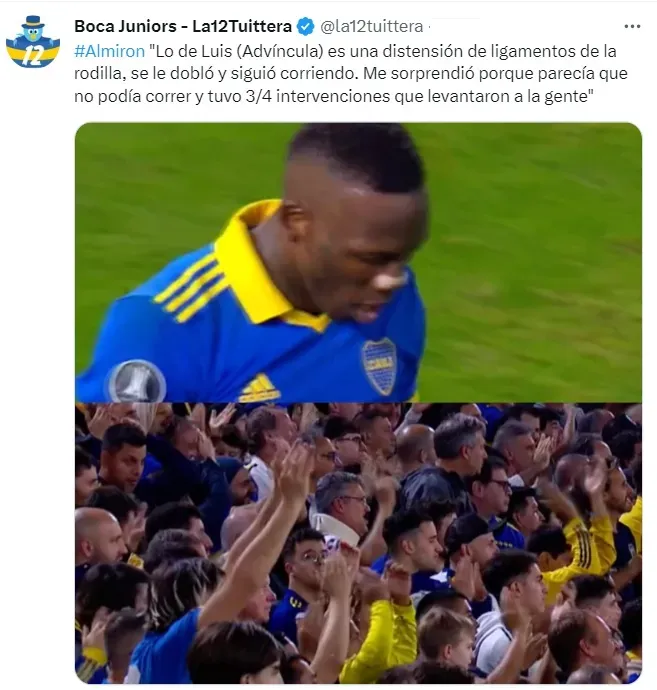657x690 pixels.
Task: Click the Copa Libertadores sleeve patch
Action: tap(137, 382)
